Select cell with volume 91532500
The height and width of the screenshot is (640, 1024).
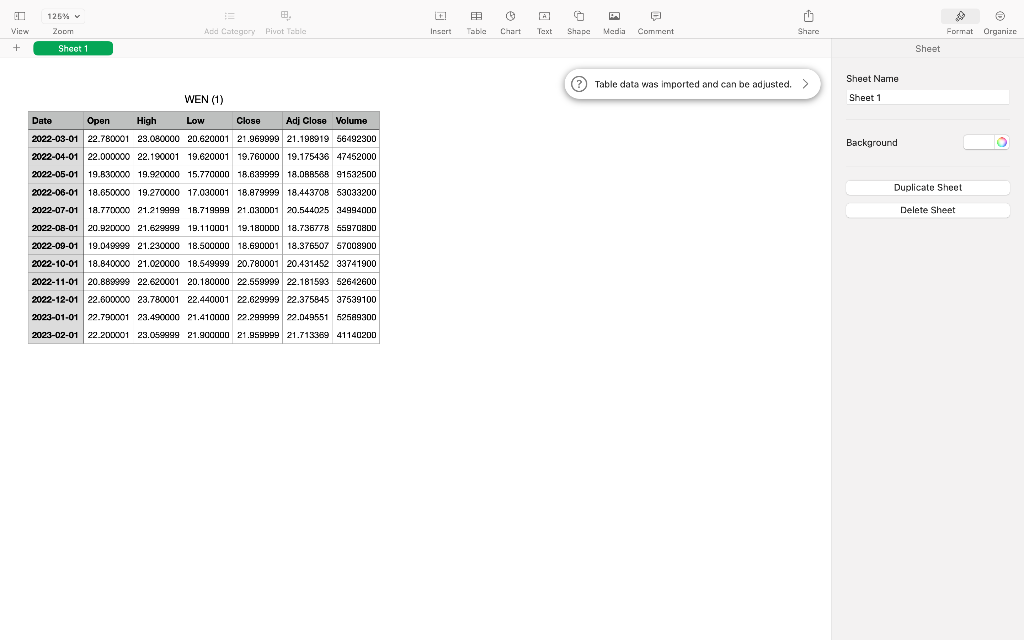coord(356,174)
